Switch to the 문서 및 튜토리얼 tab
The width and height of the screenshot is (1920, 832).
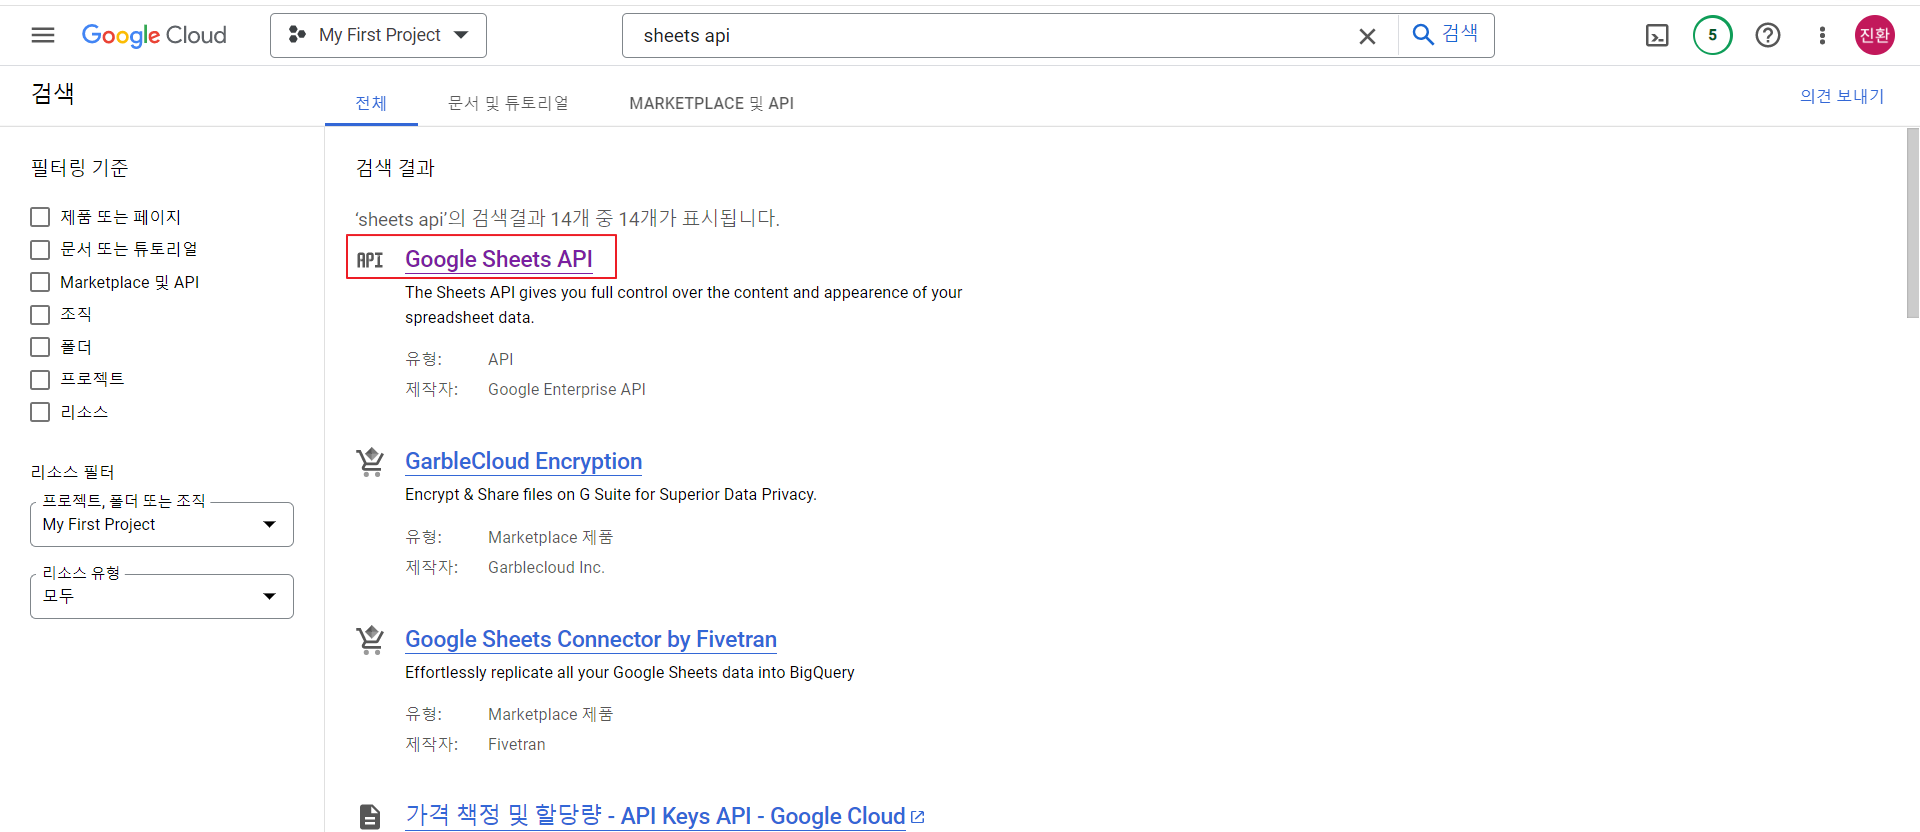pos(508,103)
